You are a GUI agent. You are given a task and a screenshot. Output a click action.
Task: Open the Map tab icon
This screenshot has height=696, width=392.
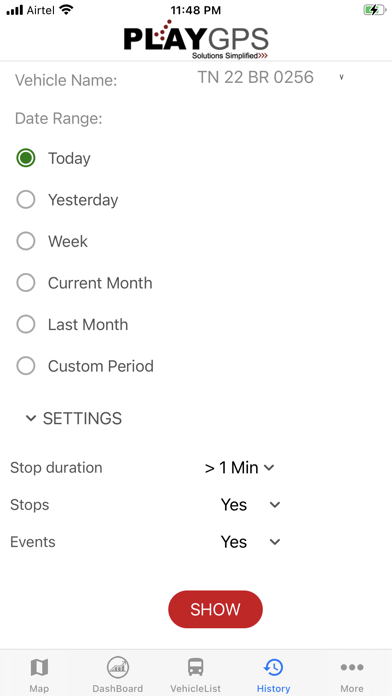click(x=39, y=667)
